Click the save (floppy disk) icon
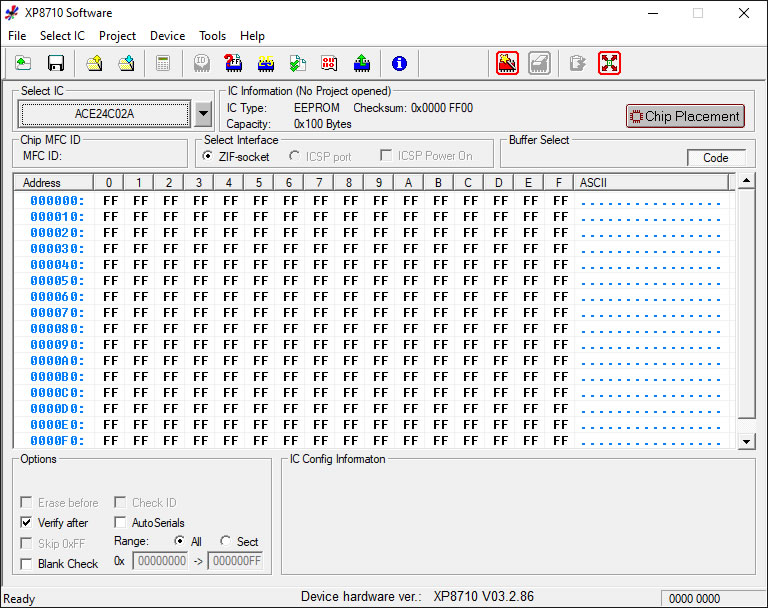768x608 pixels. point(56,63)
